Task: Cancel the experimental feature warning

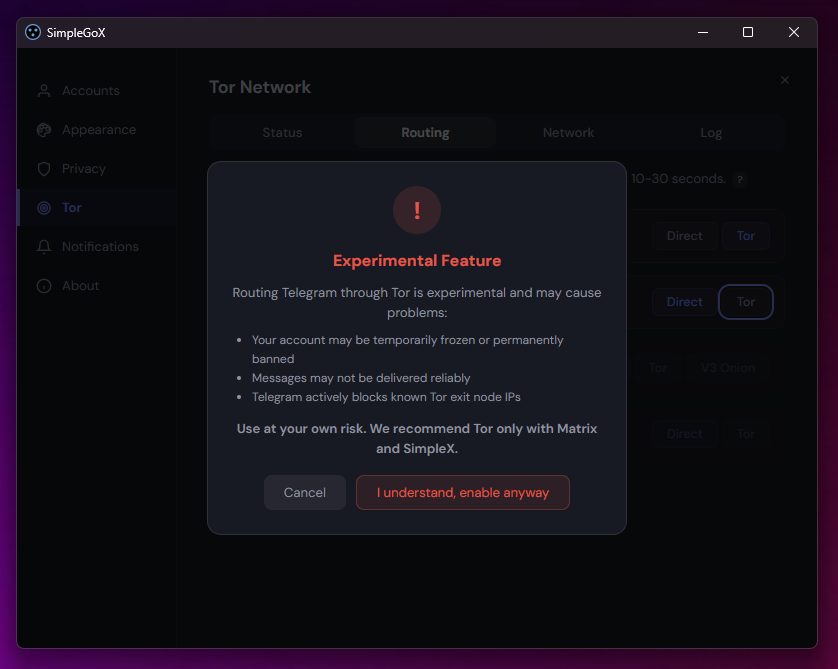Action: pyautogui.click(x=305, y=492)
